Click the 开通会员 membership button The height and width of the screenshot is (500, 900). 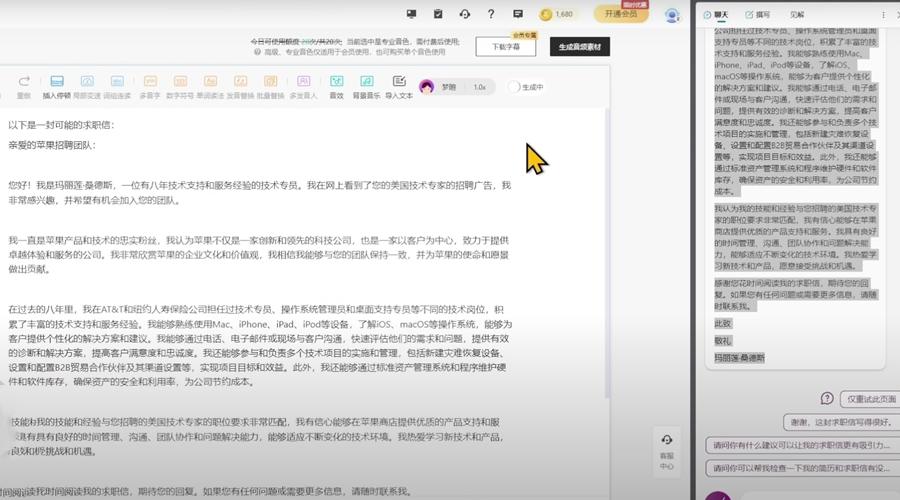[621, 14]
